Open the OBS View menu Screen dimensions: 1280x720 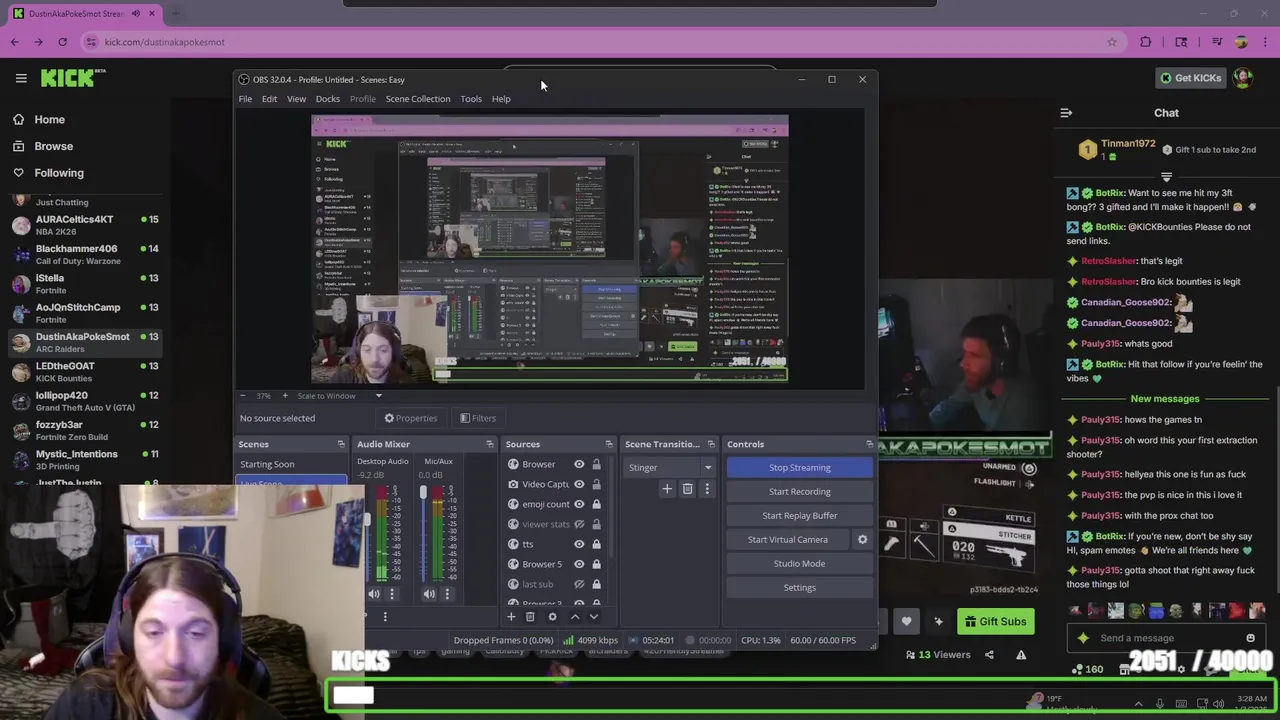(x=296, y=99)
